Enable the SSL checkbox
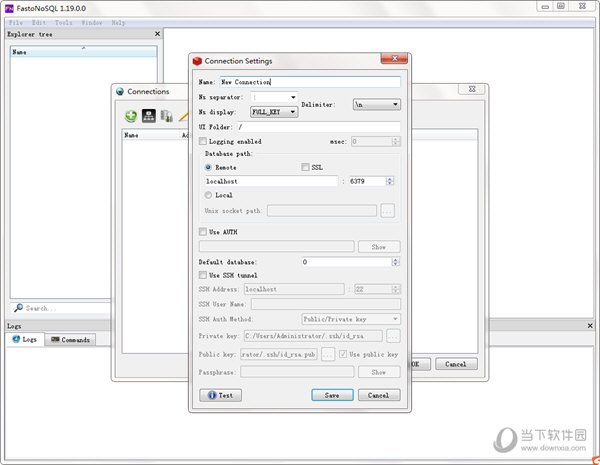Viewport: 600px width, 465px height. [305, 167]
